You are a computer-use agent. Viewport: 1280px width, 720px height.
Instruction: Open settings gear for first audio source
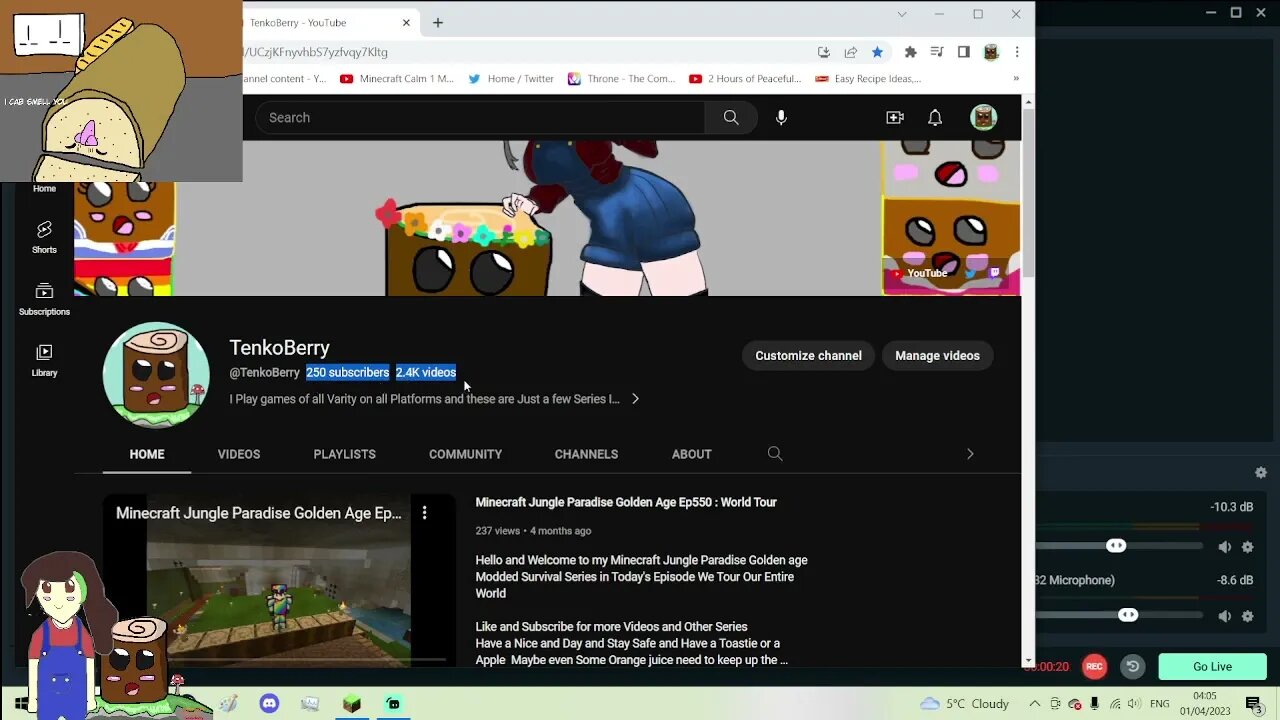(x=1247, y=547)
